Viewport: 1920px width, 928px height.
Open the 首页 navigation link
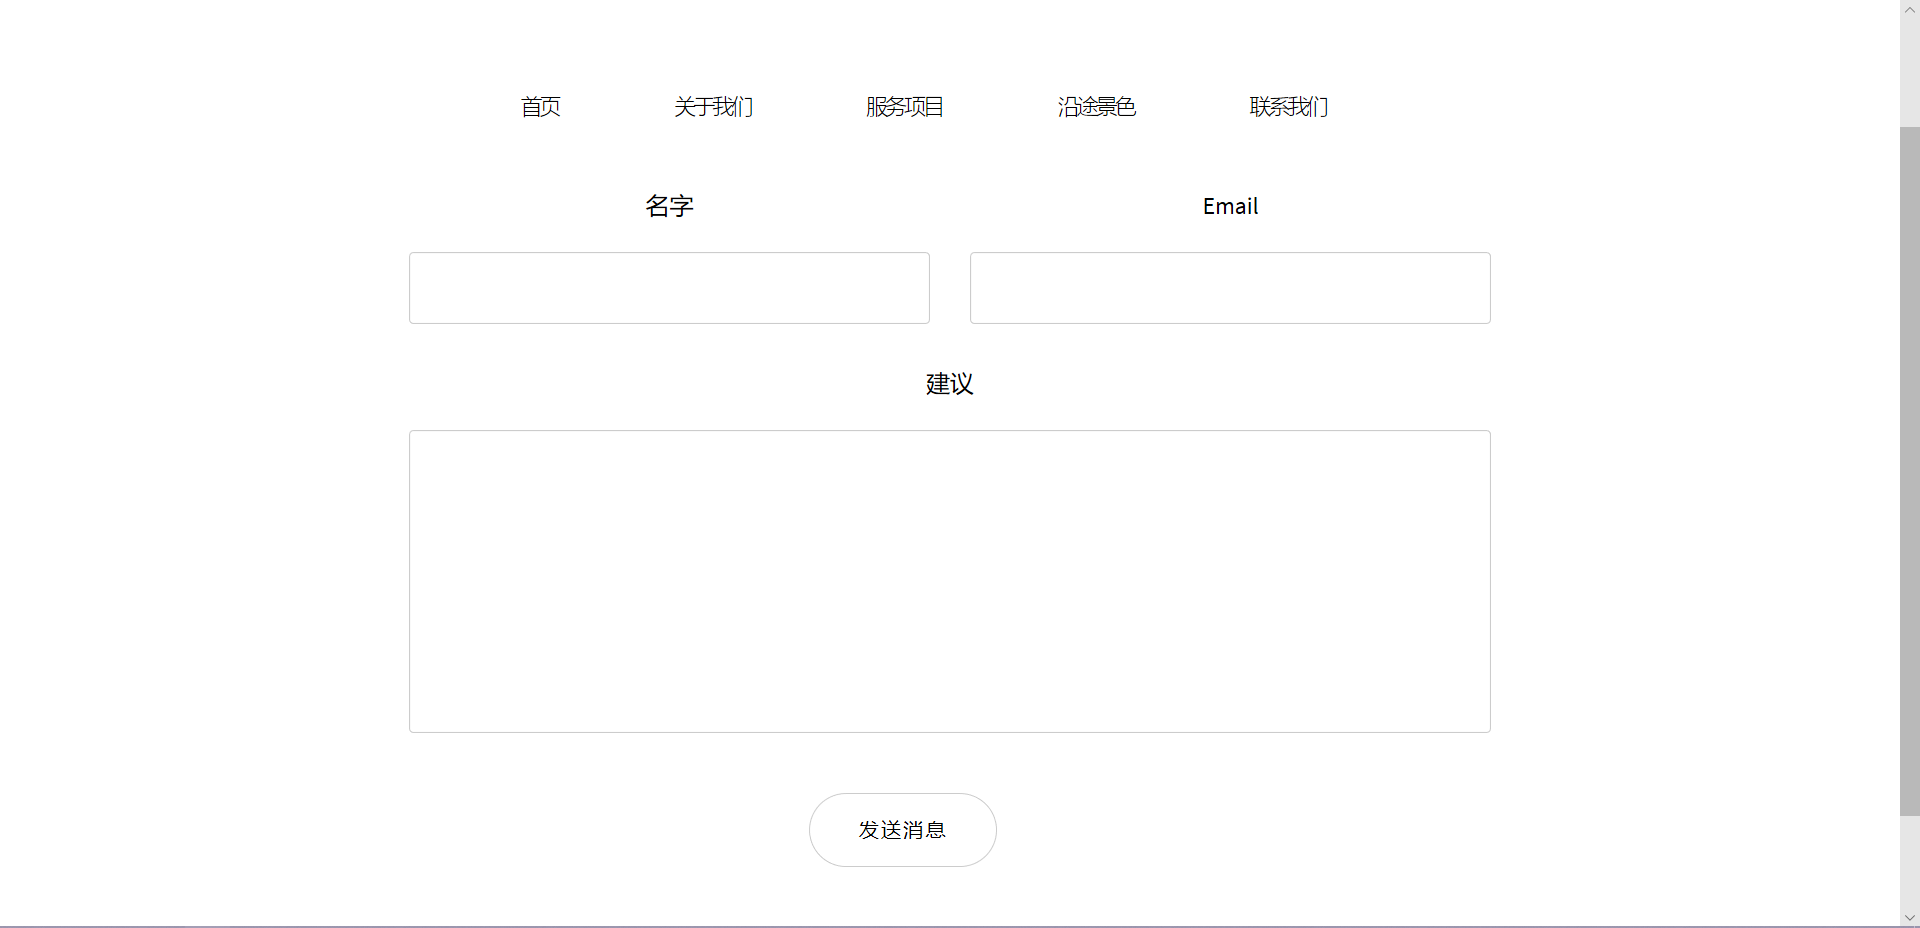[540, 107]
